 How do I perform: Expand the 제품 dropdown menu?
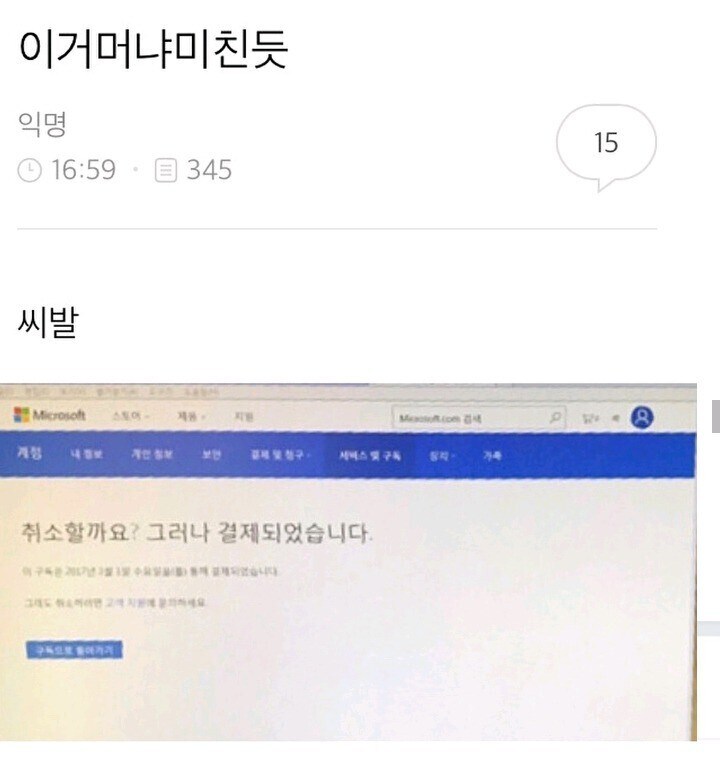[191, 416]
